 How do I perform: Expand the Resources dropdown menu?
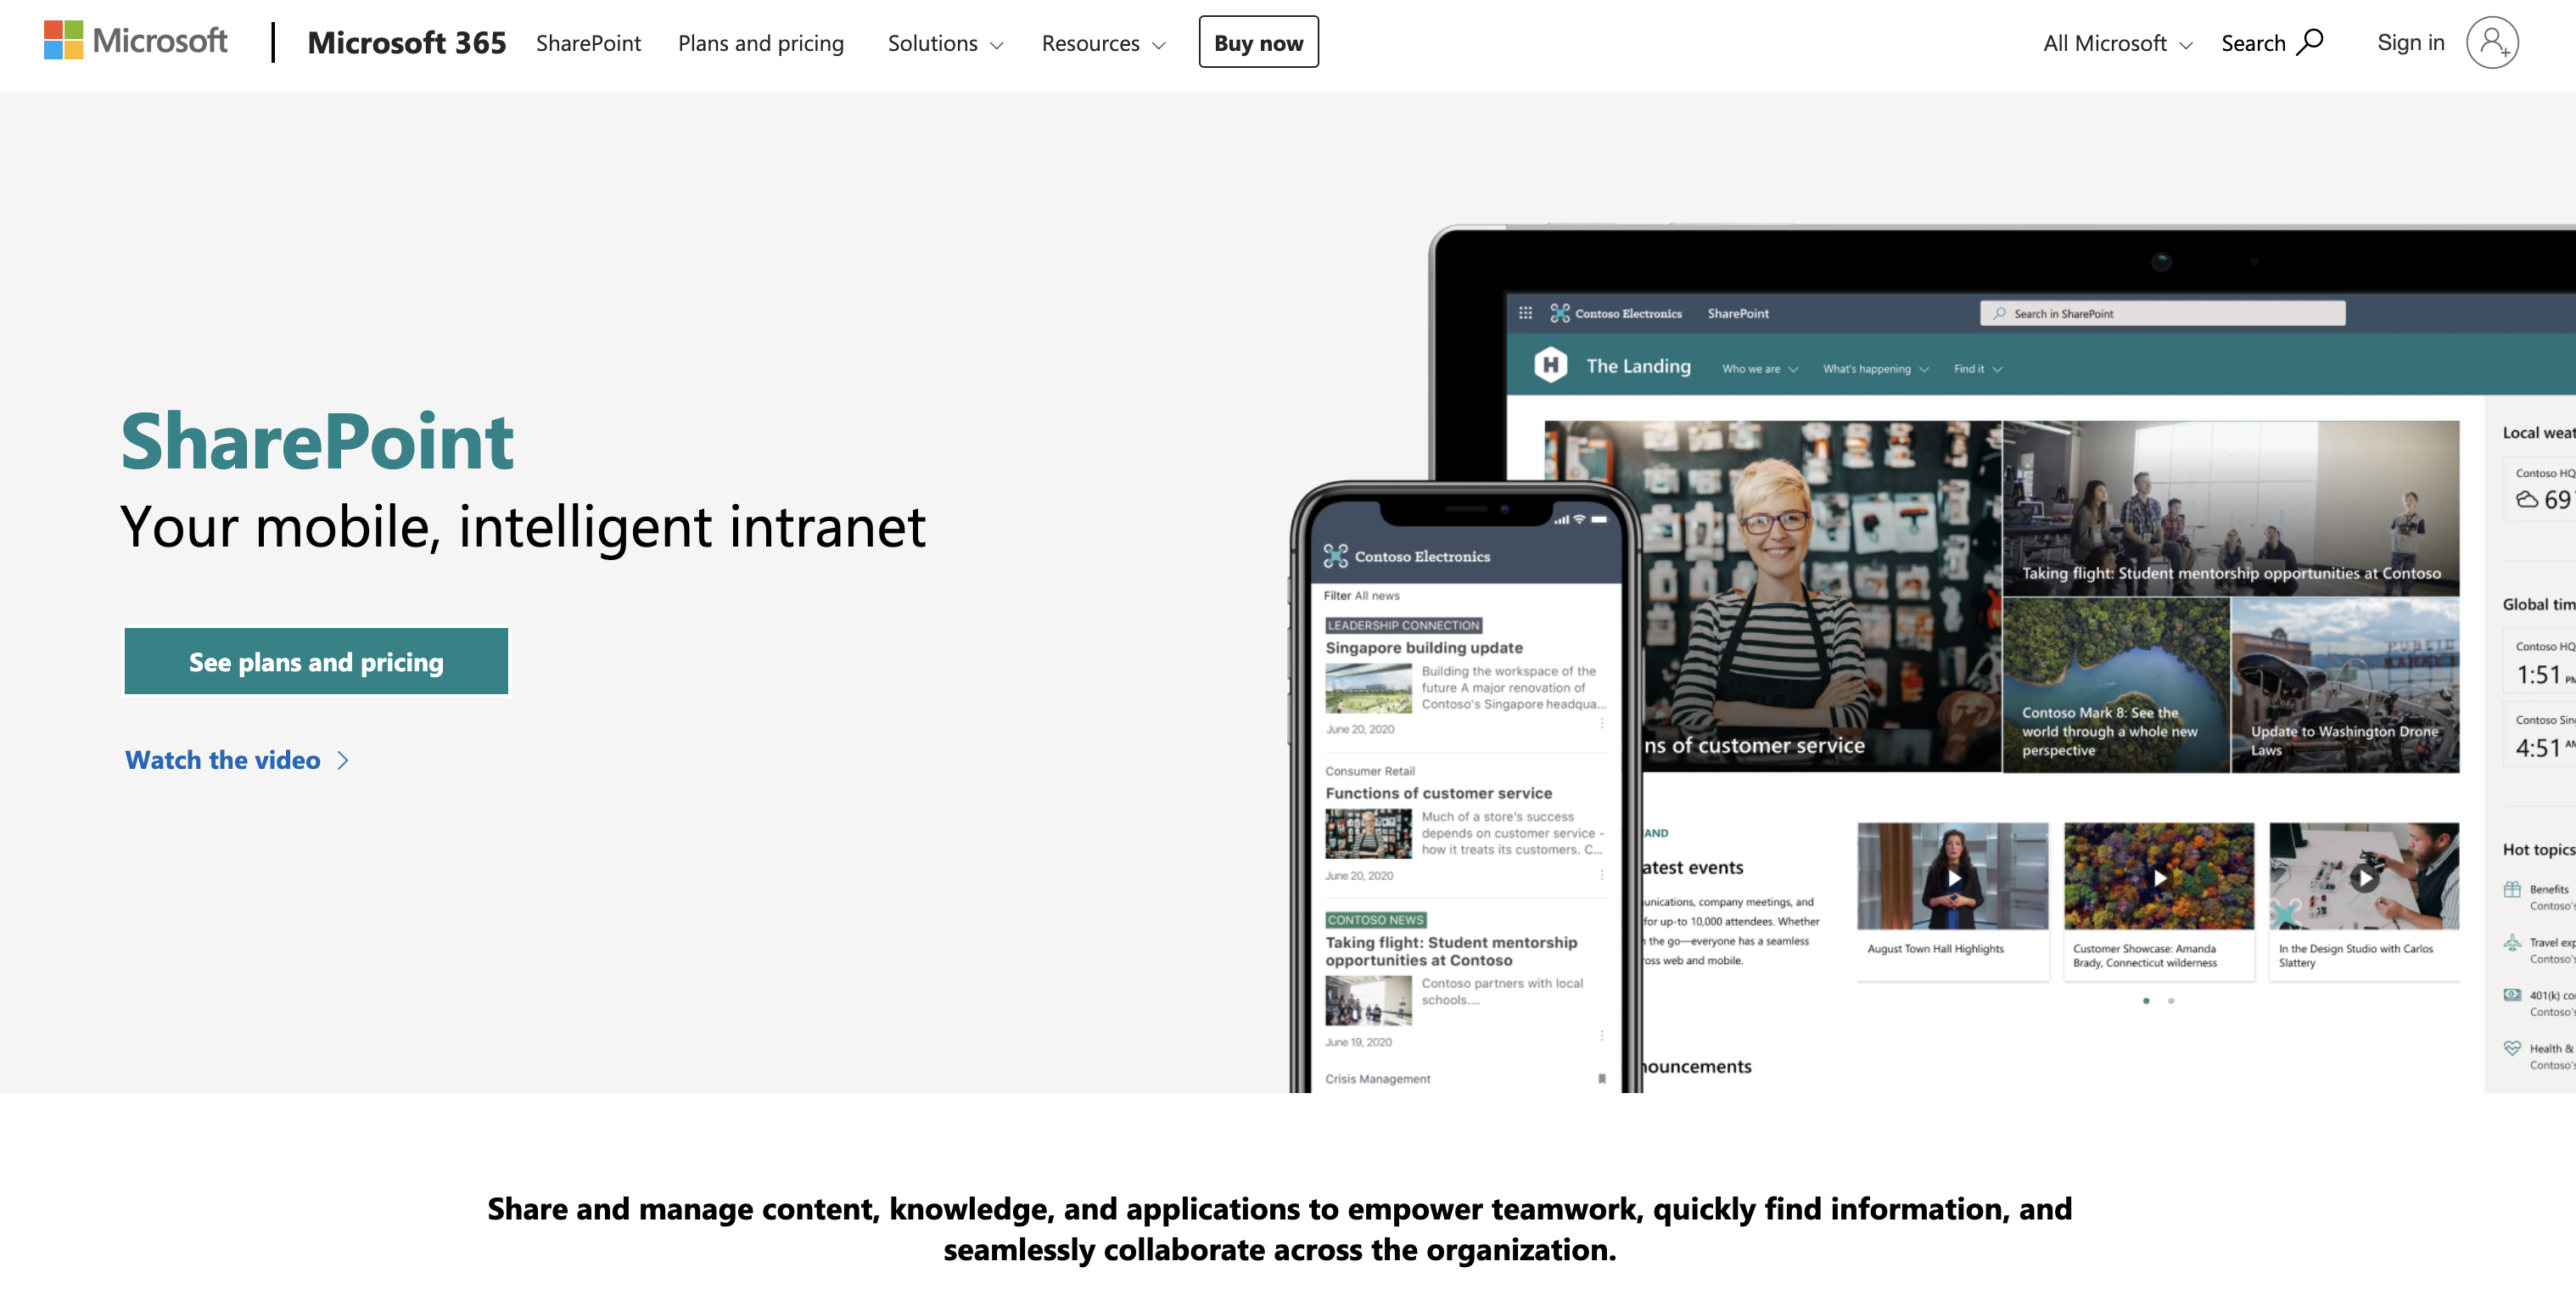coord(1102,42)
